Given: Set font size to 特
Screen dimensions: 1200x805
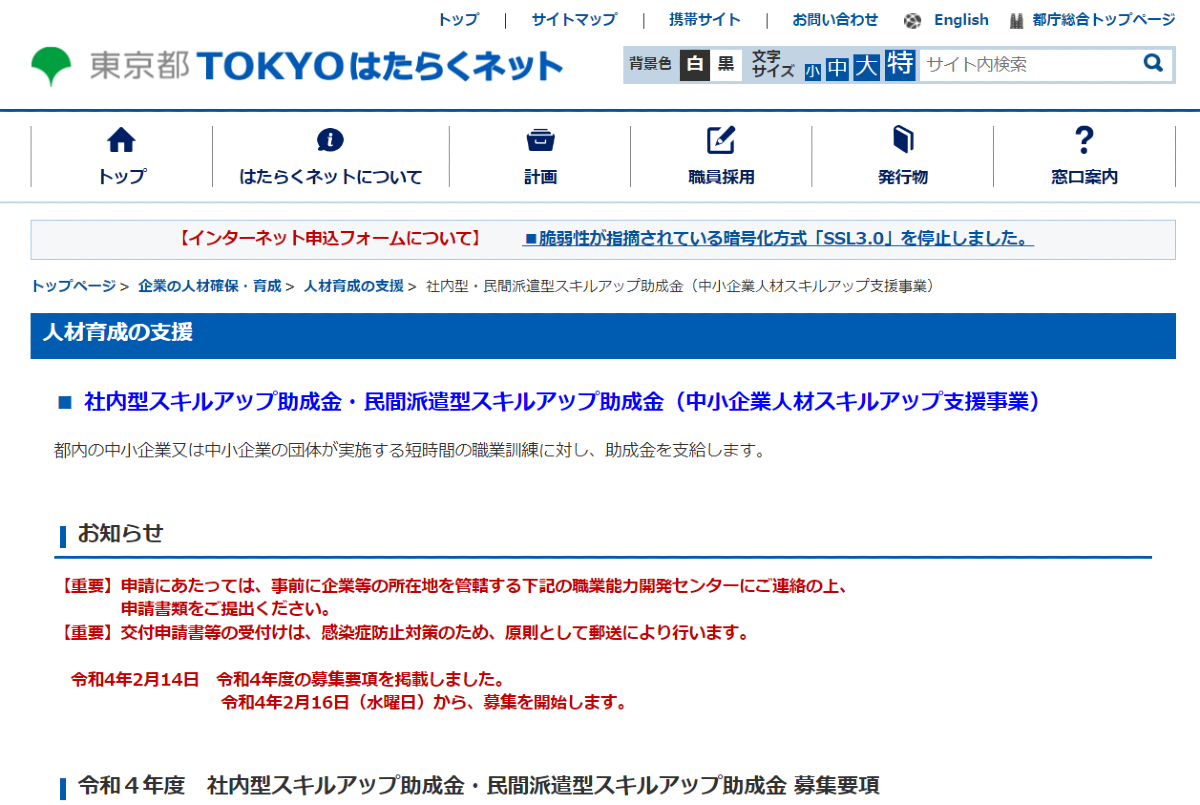Looking at the screenshot, I should pos(899,63).
